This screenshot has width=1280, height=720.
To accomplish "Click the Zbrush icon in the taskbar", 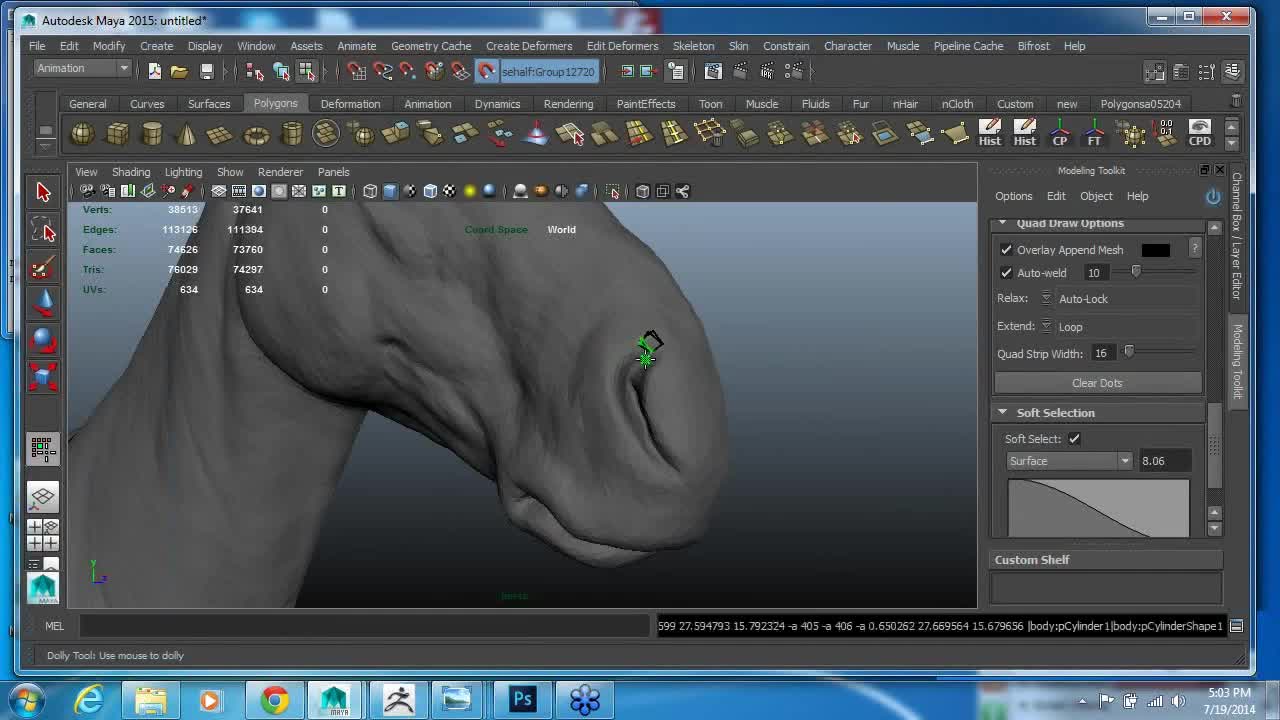I will click(x=399, y=700).
